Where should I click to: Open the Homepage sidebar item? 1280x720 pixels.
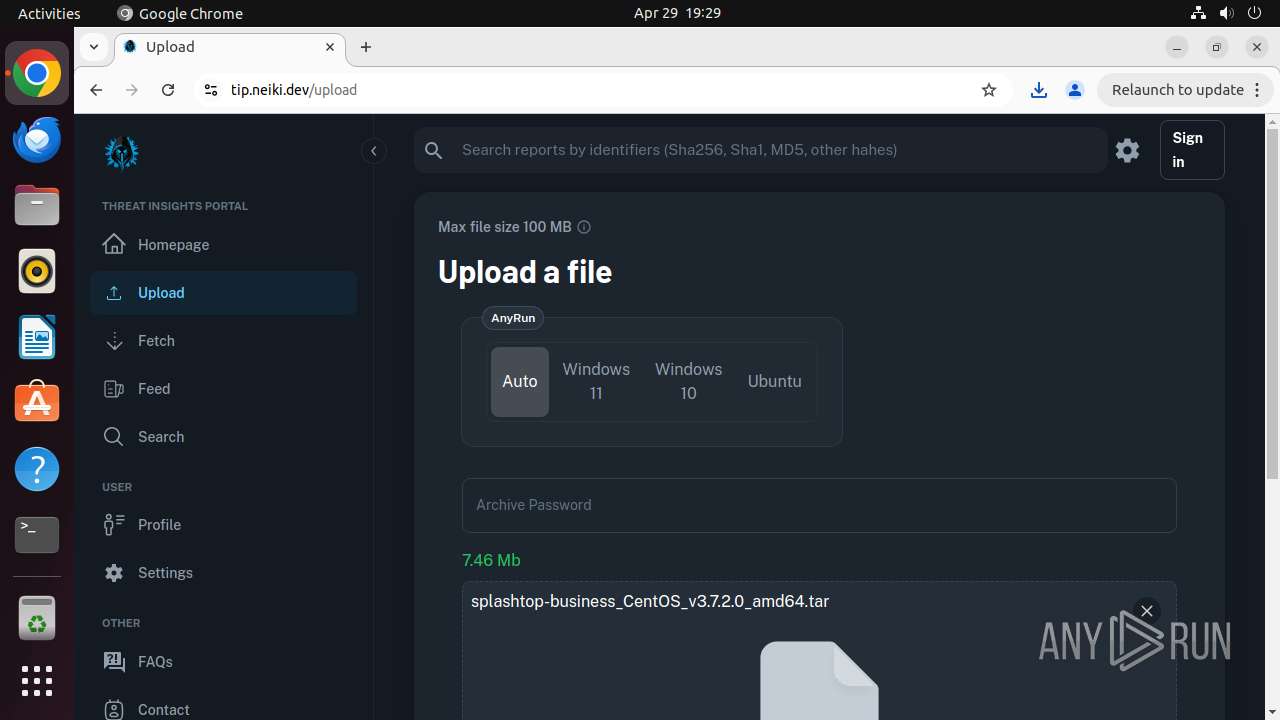pyautogui.click(x=224, y=245)
